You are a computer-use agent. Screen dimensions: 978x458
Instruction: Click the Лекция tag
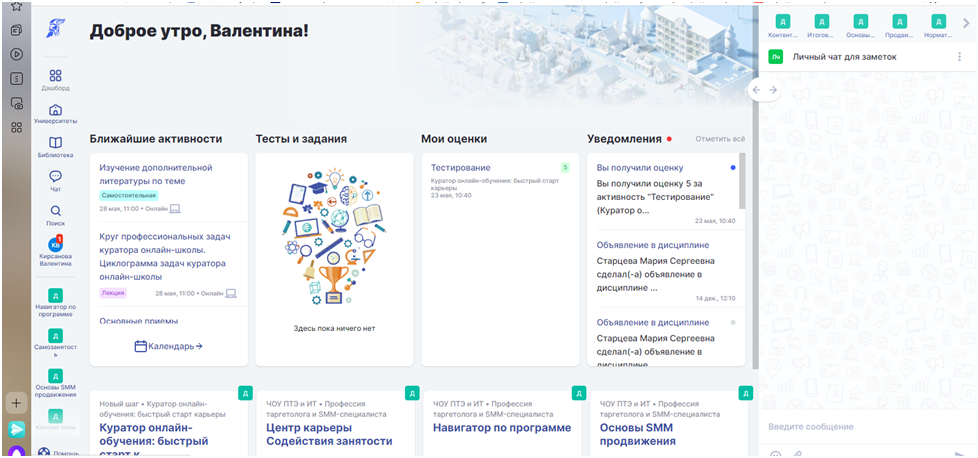(x=114, y=293)
